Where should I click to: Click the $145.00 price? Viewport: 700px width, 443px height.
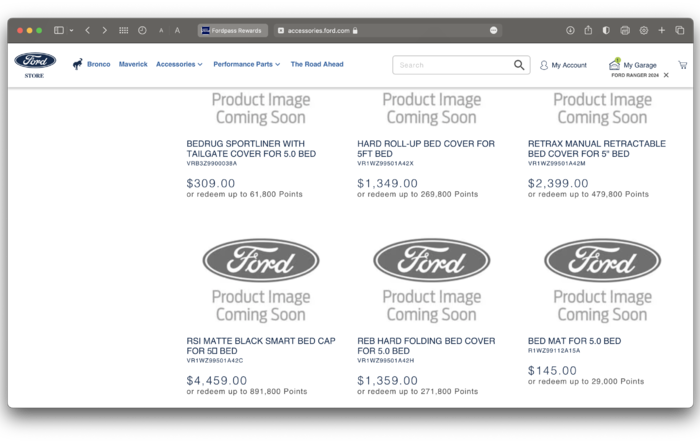click(552, 371)
